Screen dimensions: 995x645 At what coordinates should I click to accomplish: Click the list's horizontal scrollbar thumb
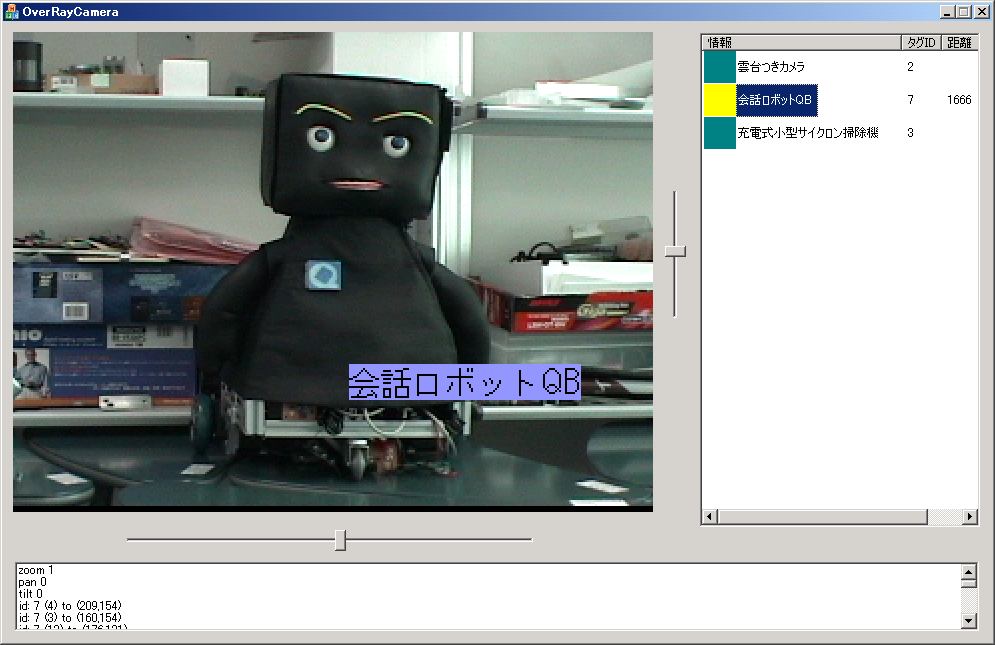coord(822,517)
